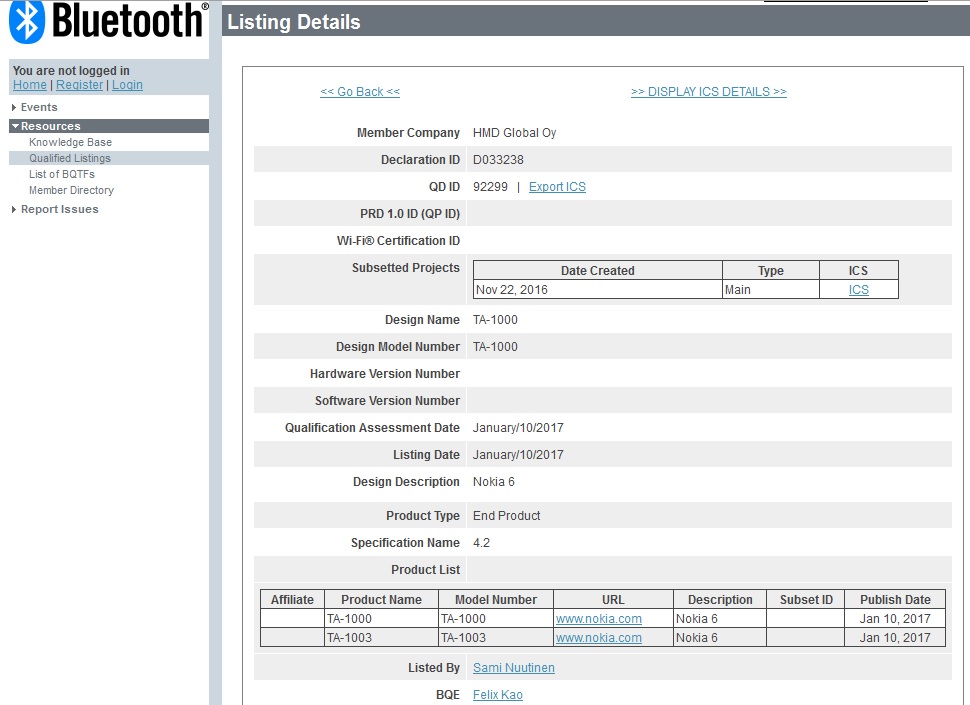Screen dimensions: 970x705
Task: Click DISPLAY ICS DETAILS link
Action: pos(709,92)
